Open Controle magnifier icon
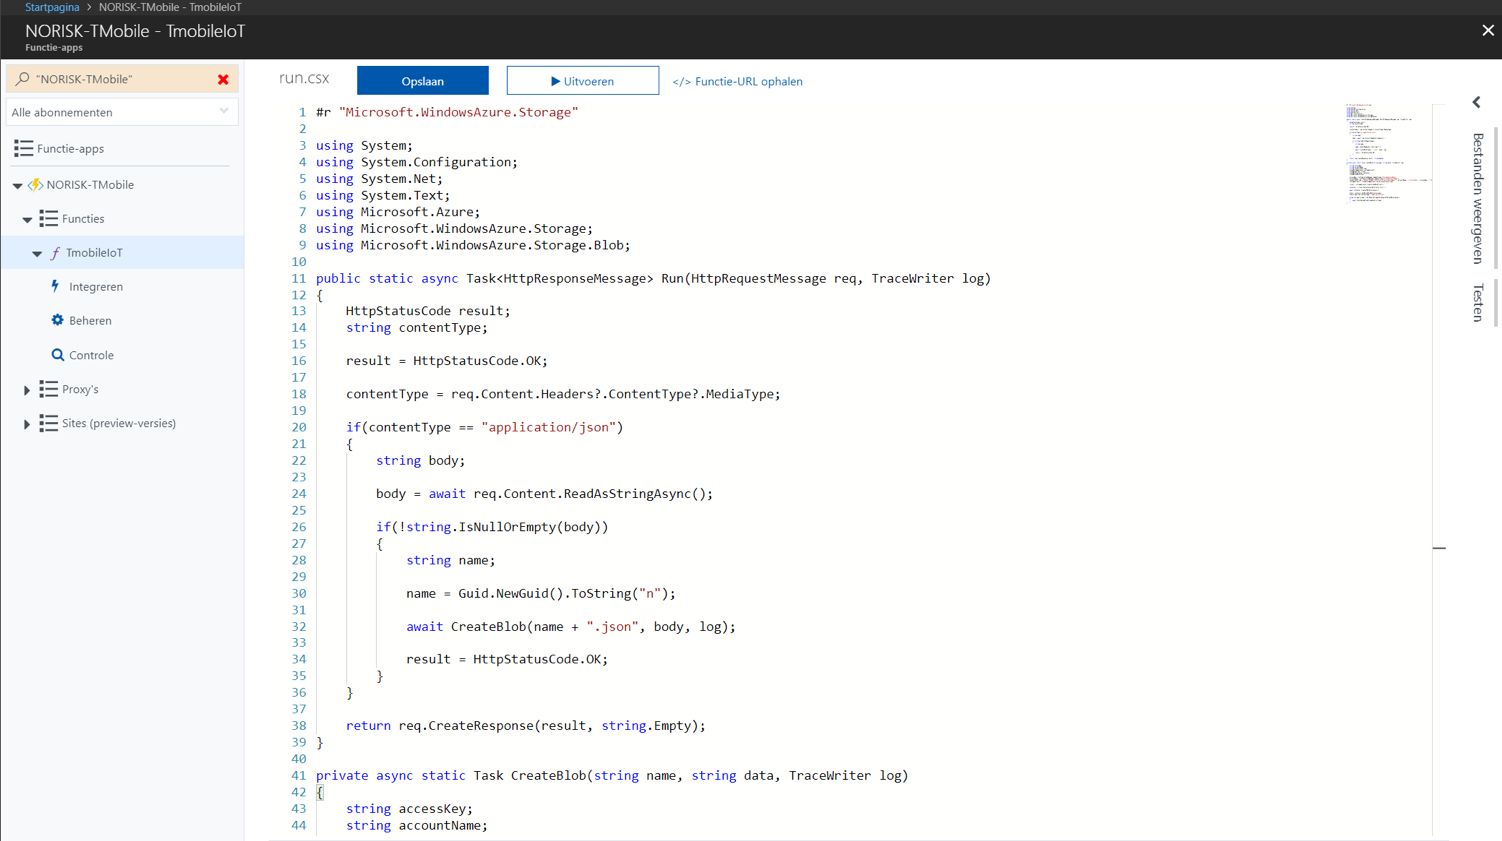This screenshot has height=841, width=1502. coord(58,355)
